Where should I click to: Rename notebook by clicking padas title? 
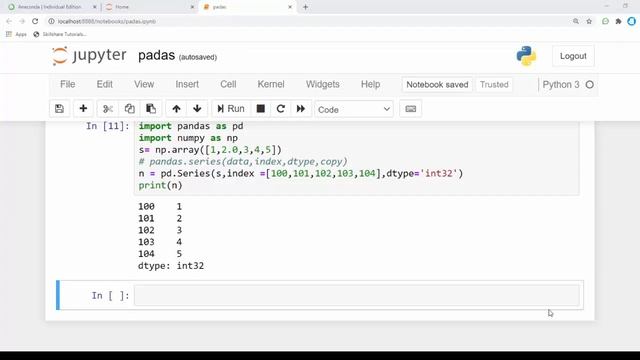tap(156, 56)
